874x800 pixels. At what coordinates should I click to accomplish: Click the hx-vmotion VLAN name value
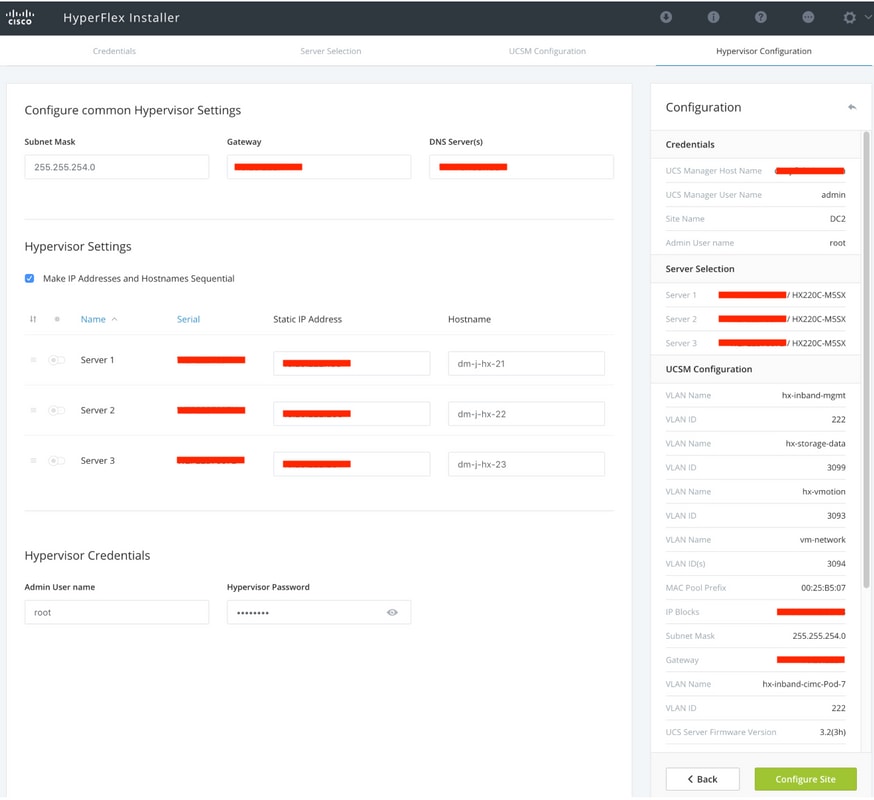click(824, 492)
